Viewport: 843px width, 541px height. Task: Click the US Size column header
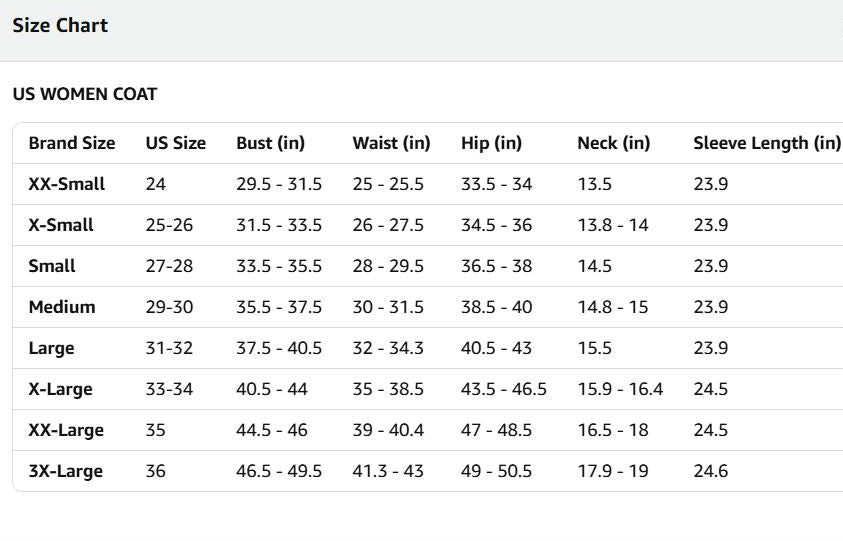(176, 143)
